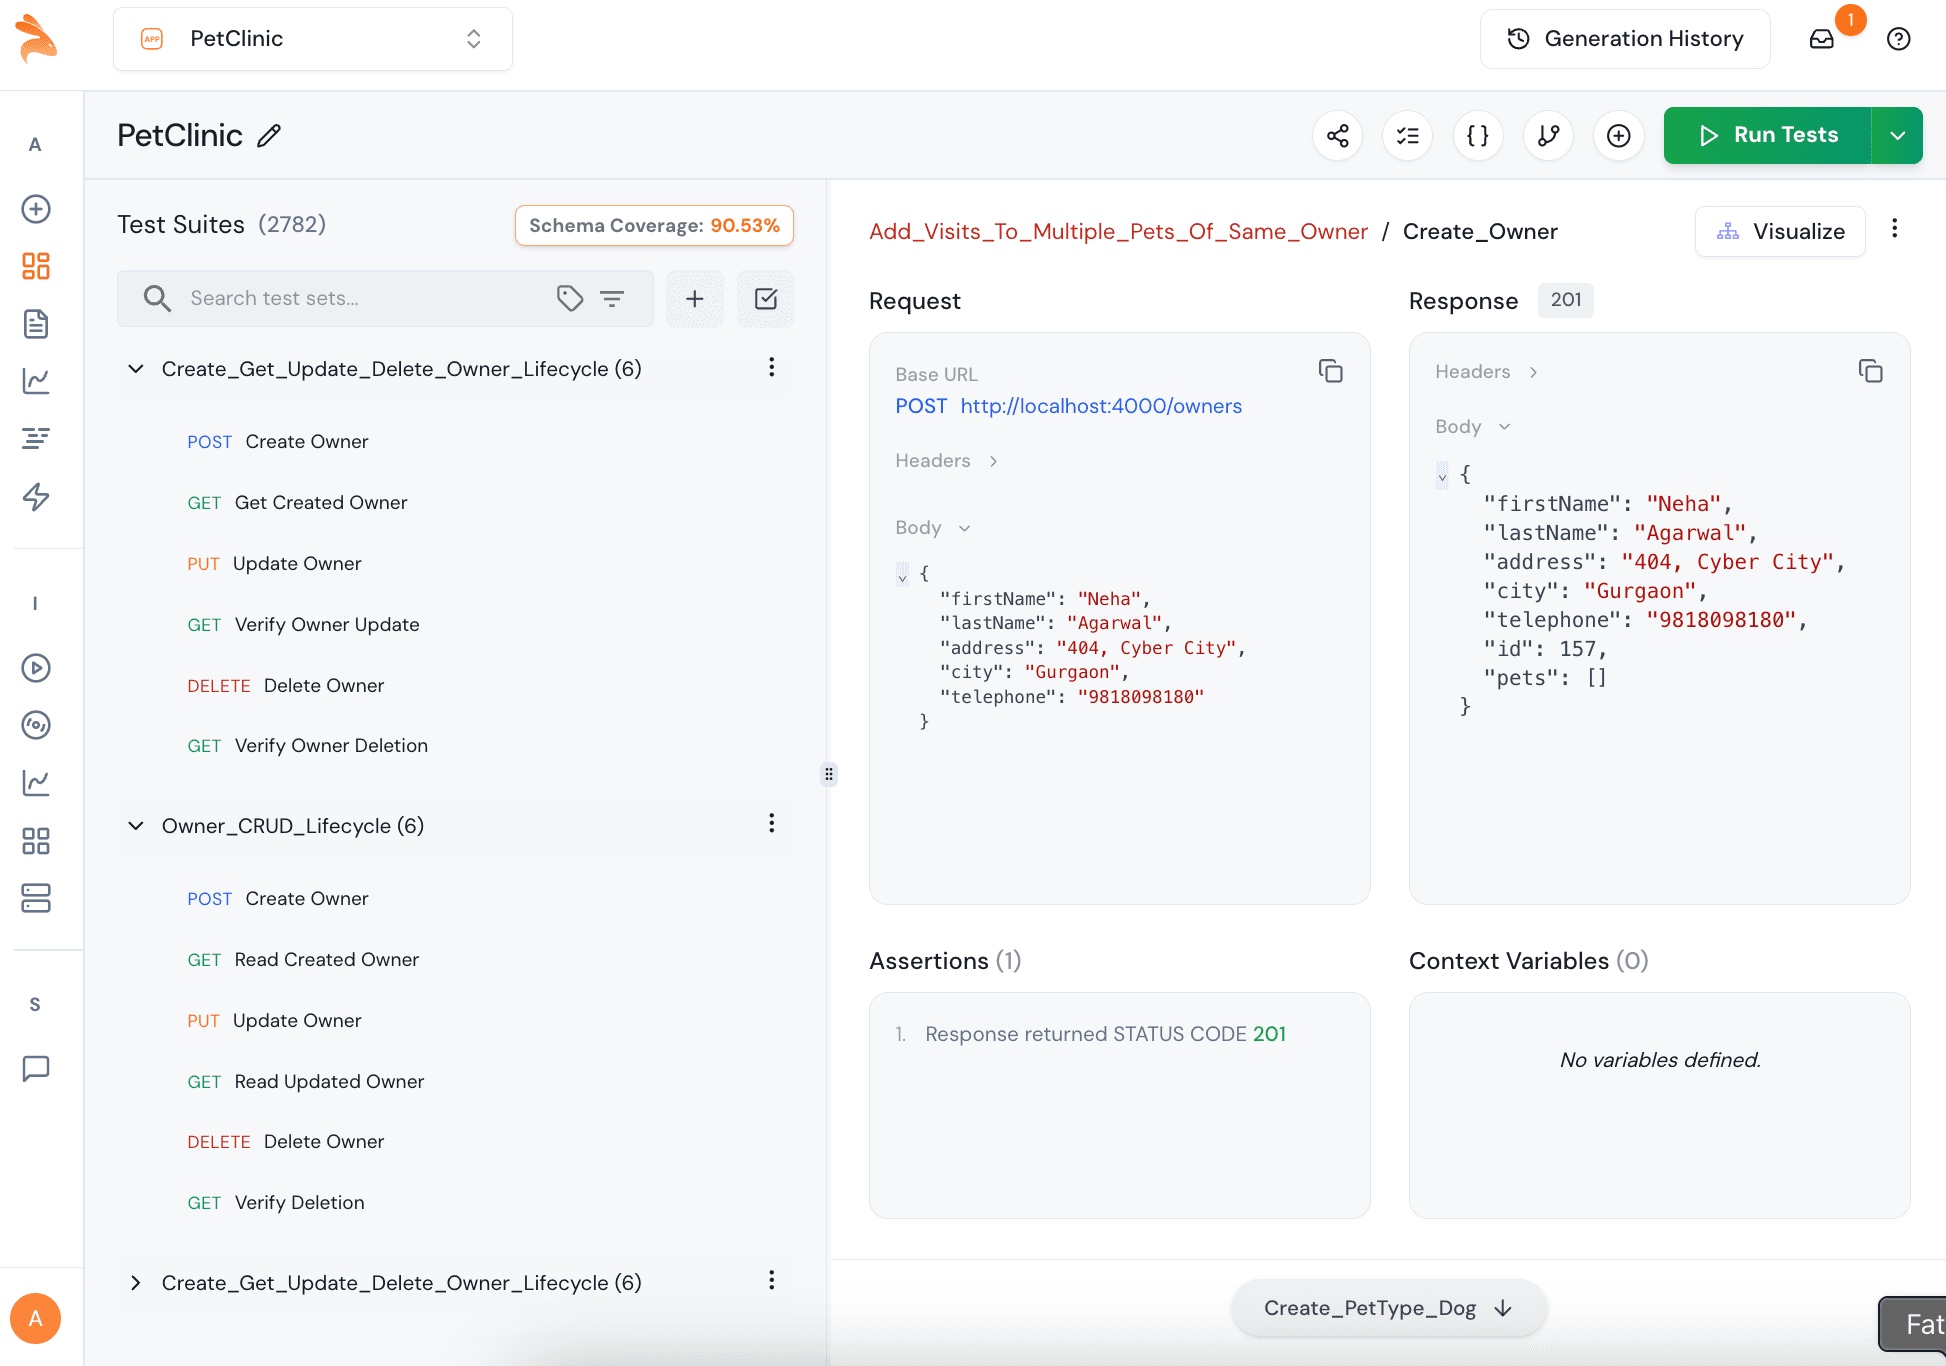Select GET Get Created Owner test
The width and height of the screenshot is (1946, 1366).
tap(297, 503)
